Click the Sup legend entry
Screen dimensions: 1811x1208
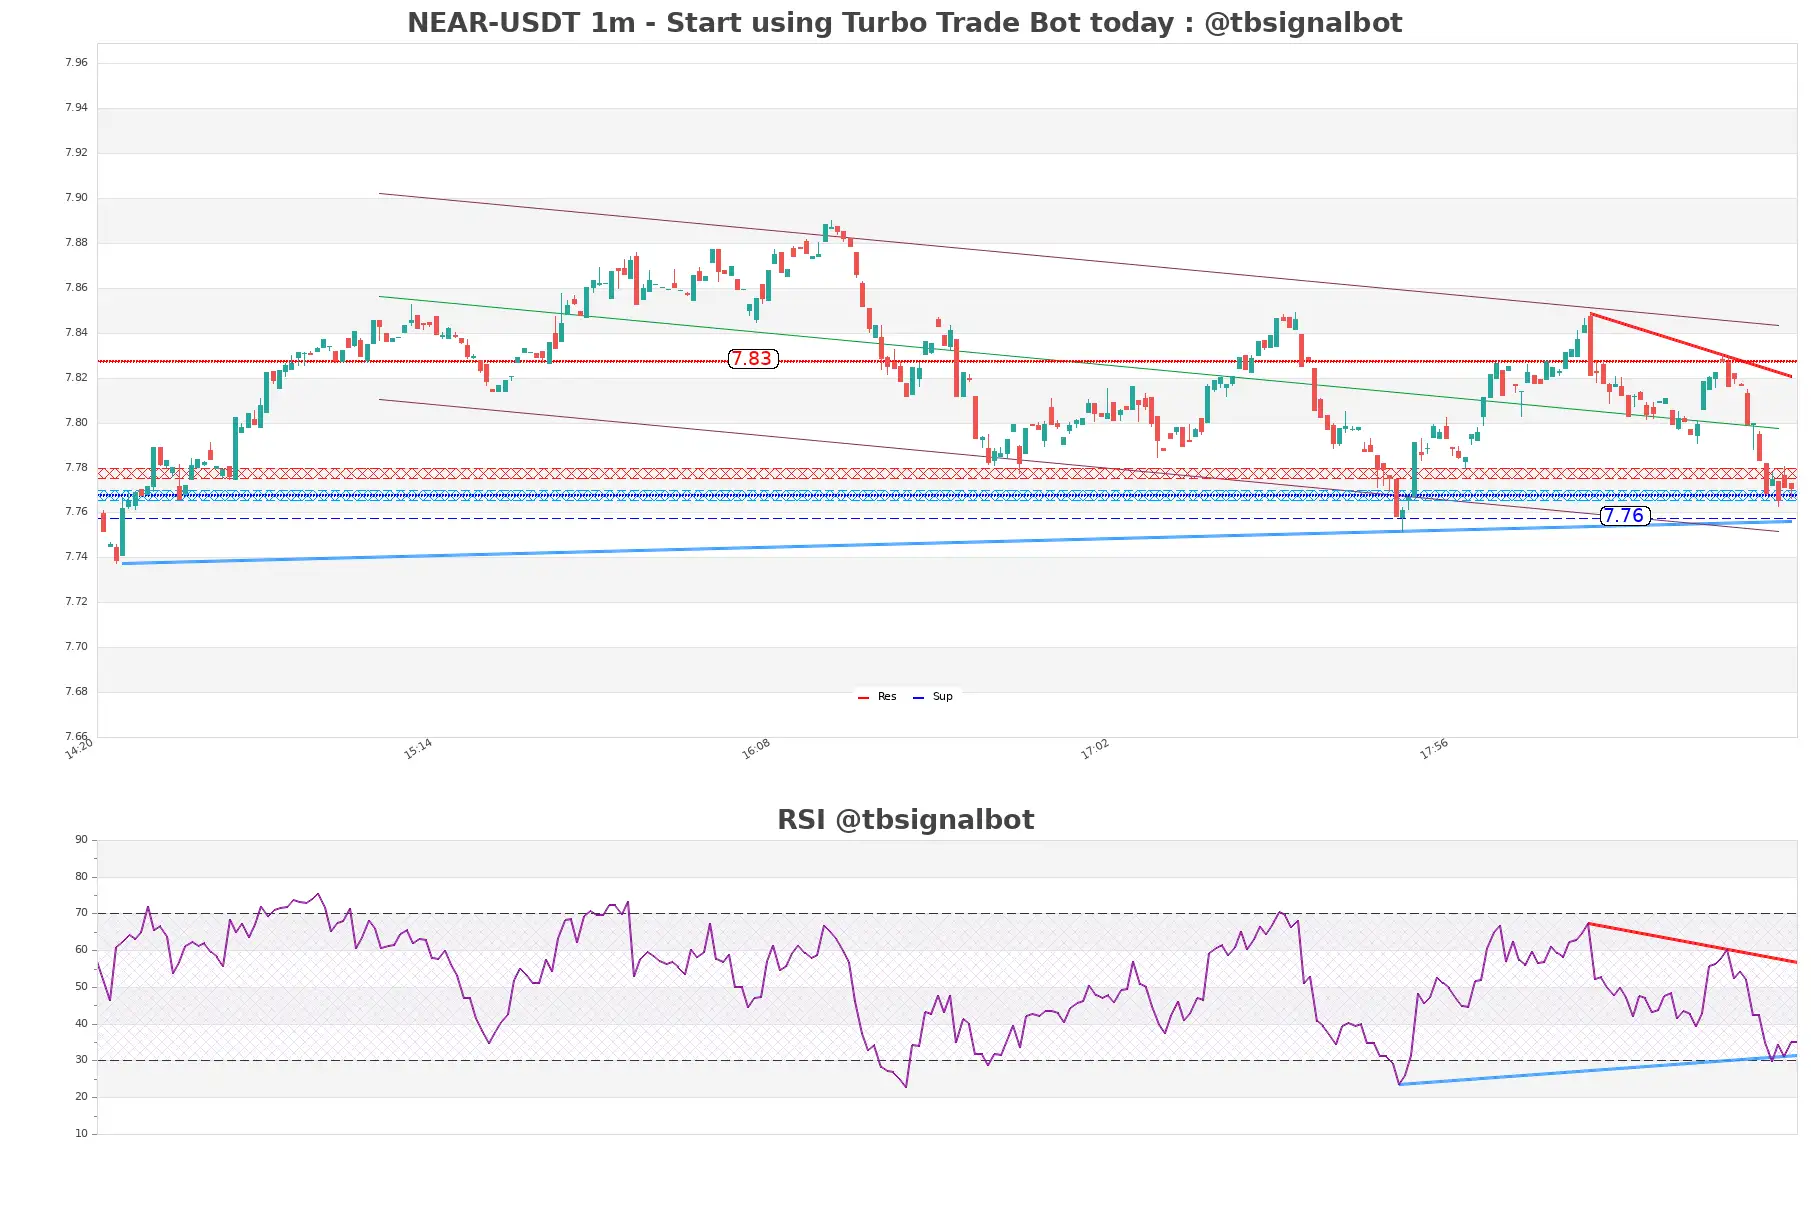coord(933,697)
